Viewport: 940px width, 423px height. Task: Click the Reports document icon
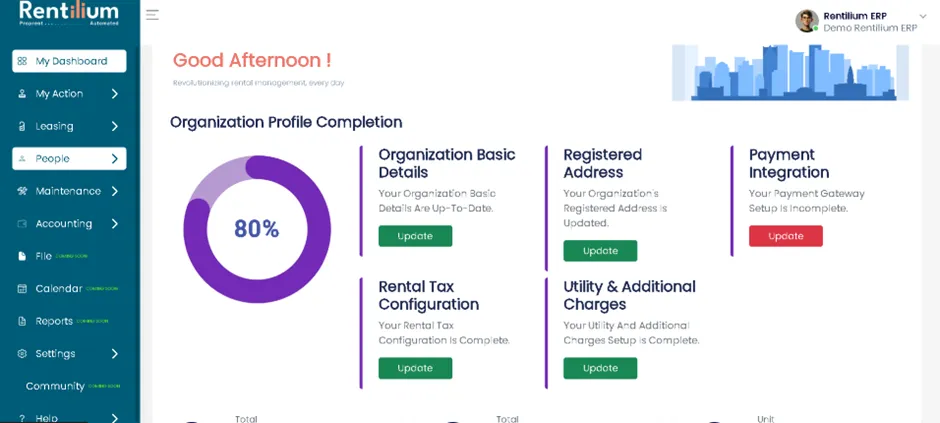[22, 321]
